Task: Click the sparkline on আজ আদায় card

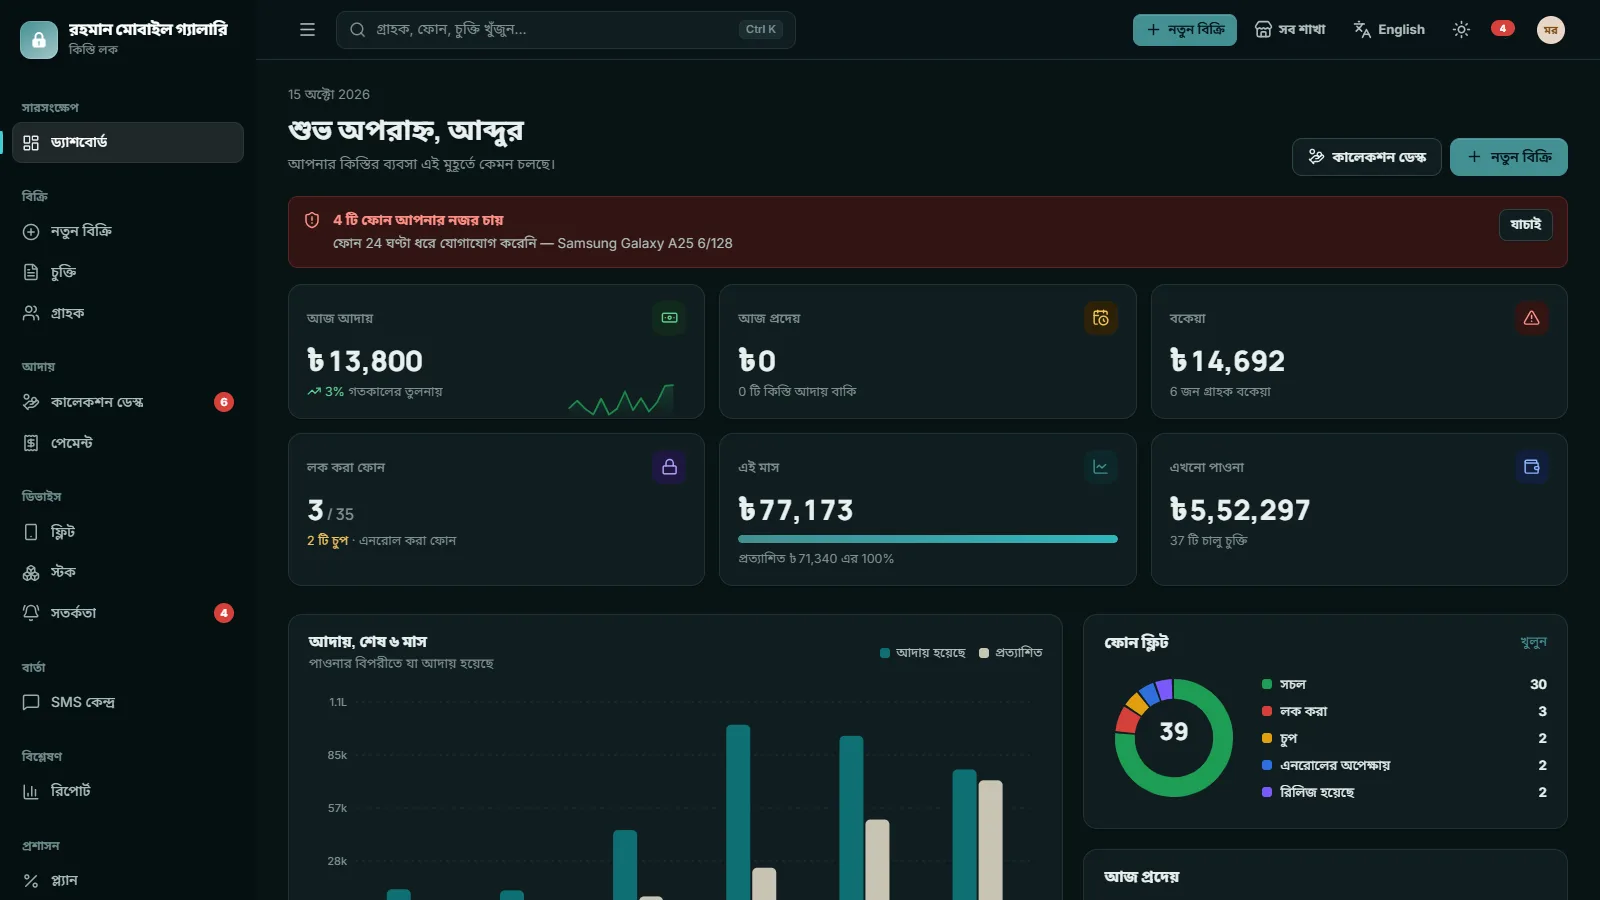Action: 621,400
